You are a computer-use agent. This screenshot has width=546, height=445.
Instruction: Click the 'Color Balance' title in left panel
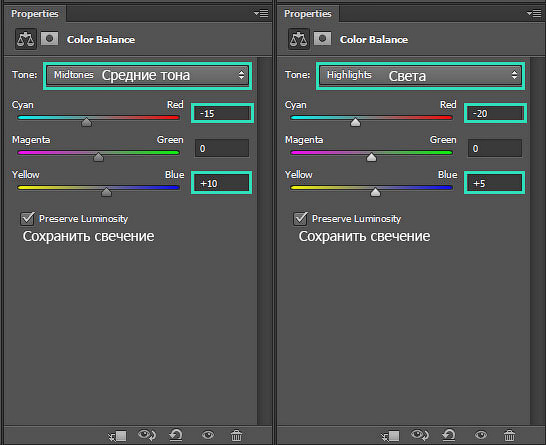coord(101,40)
